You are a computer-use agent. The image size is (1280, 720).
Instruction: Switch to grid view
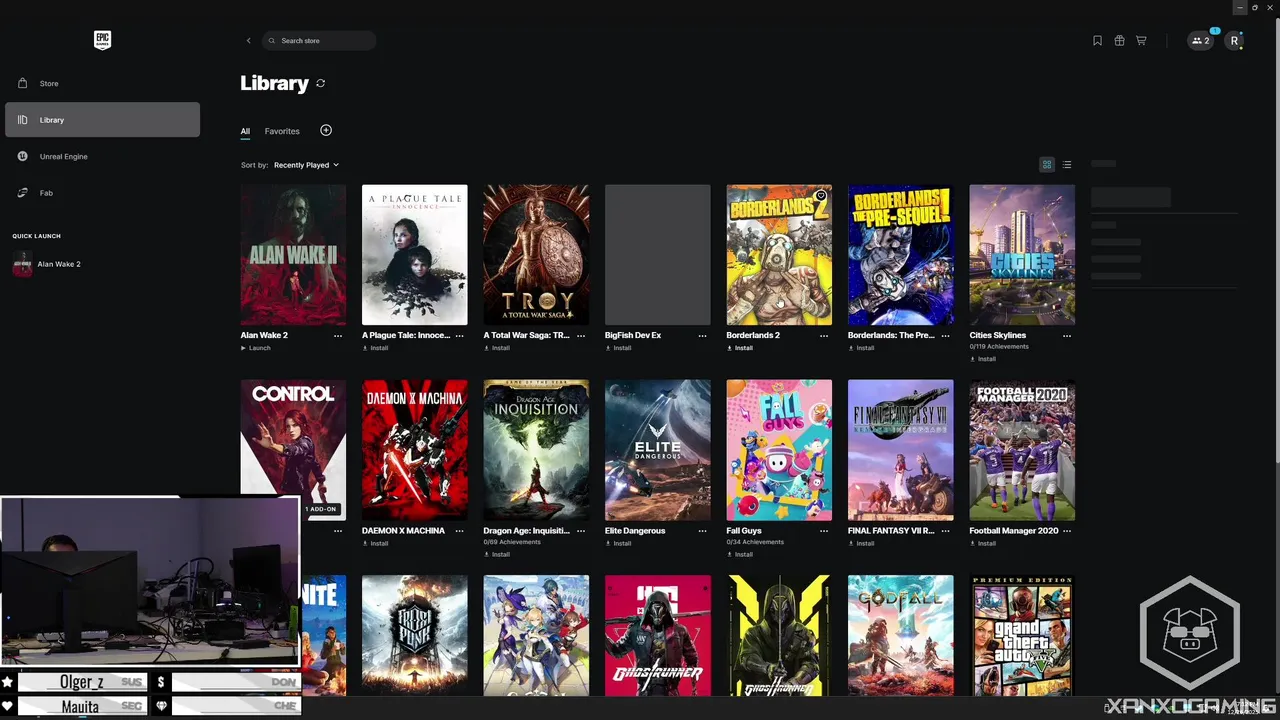1047,165
